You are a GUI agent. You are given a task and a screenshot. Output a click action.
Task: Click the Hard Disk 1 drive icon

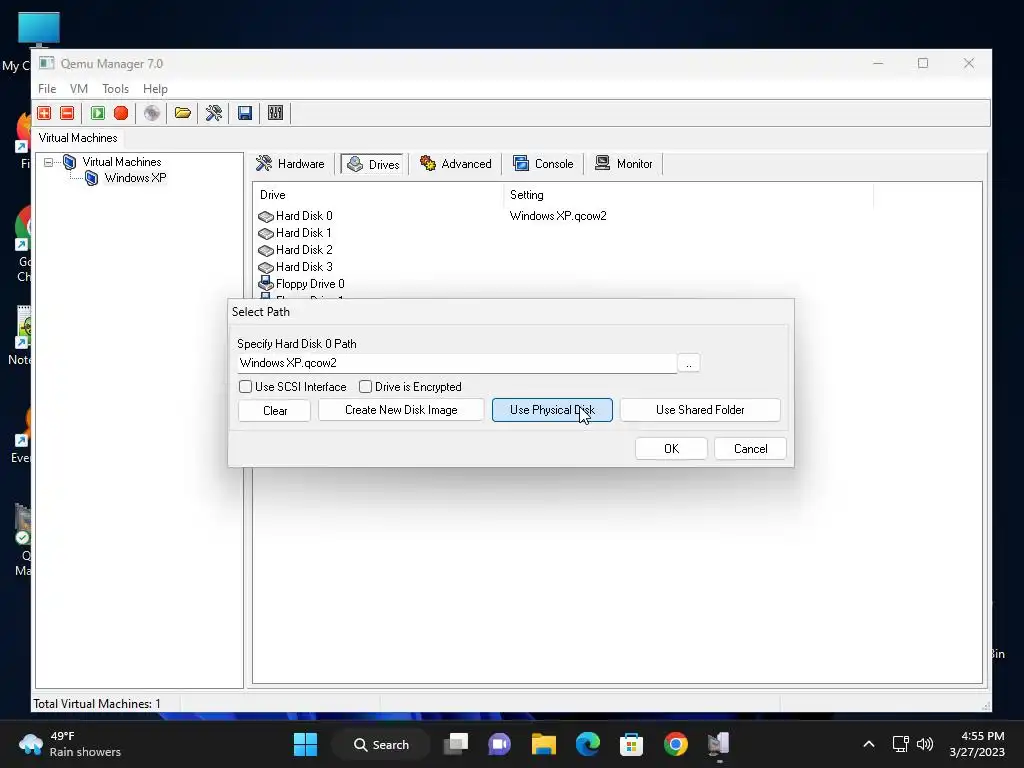coord(266,233)
